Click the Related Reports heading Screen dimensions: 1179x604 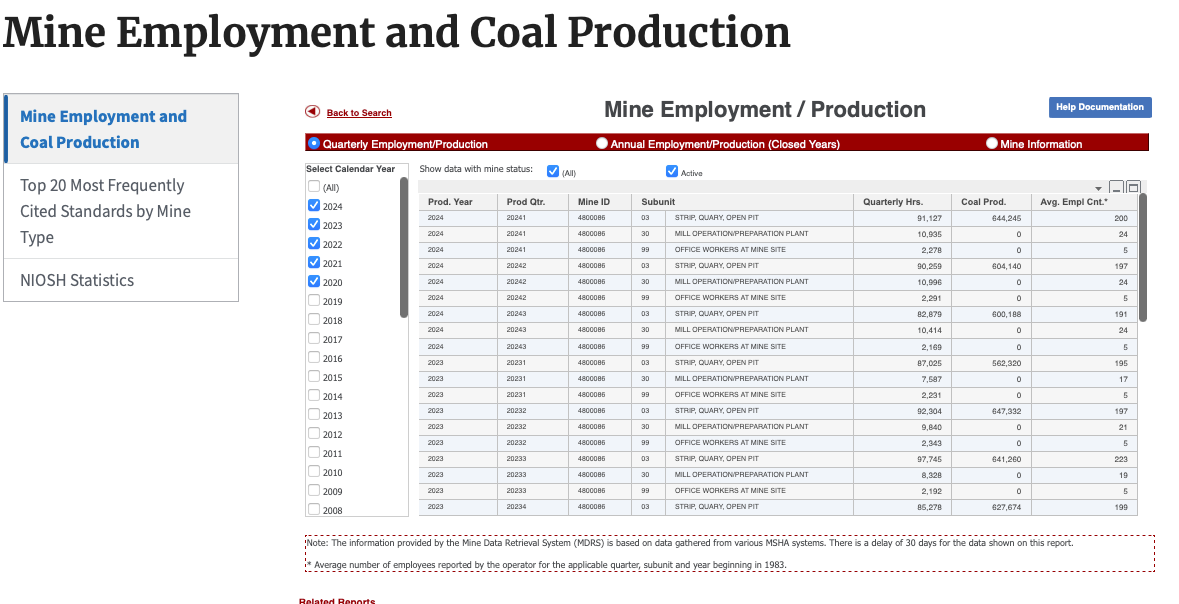pos(337,601)
